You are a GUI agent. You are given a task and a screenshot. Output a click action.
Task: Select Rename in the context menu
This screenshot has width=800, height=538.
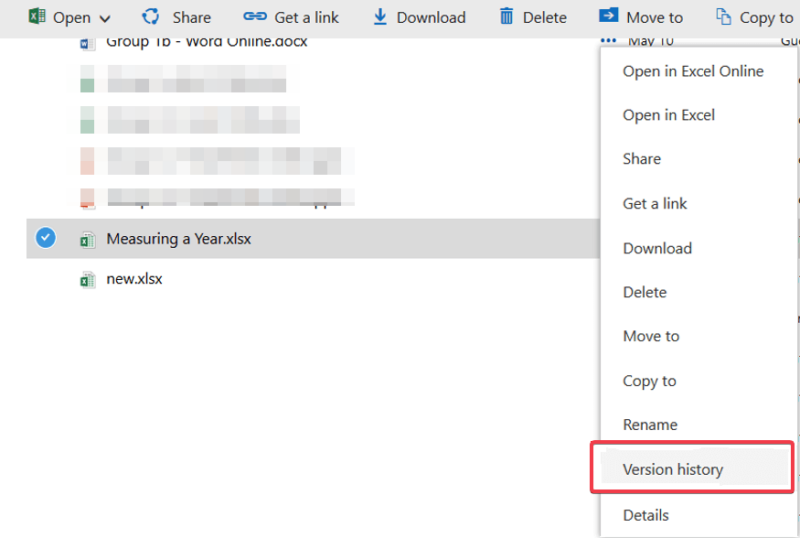[x=650, y=425]
